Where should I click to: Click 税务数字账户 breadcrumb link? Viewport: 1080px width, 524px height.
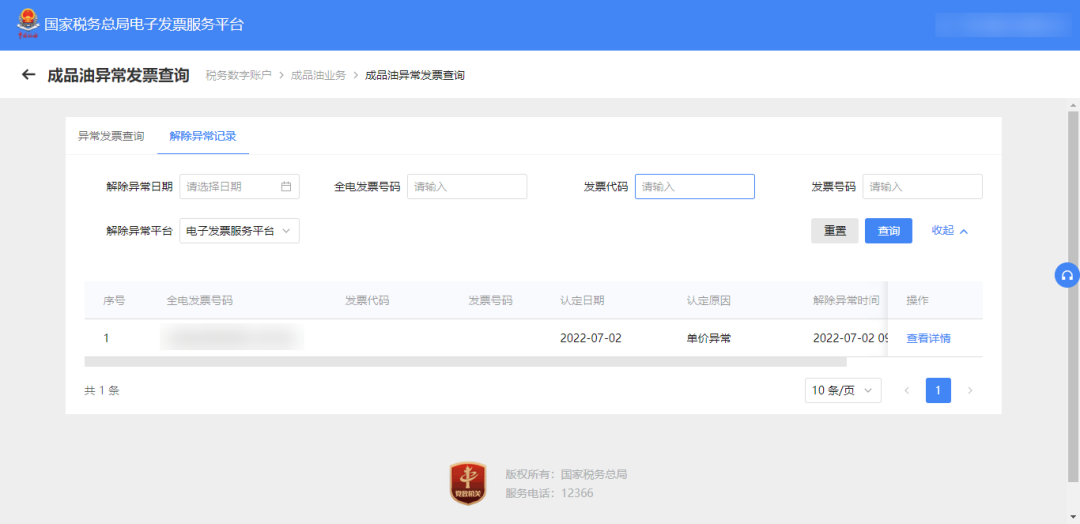(x=238, y=75)
